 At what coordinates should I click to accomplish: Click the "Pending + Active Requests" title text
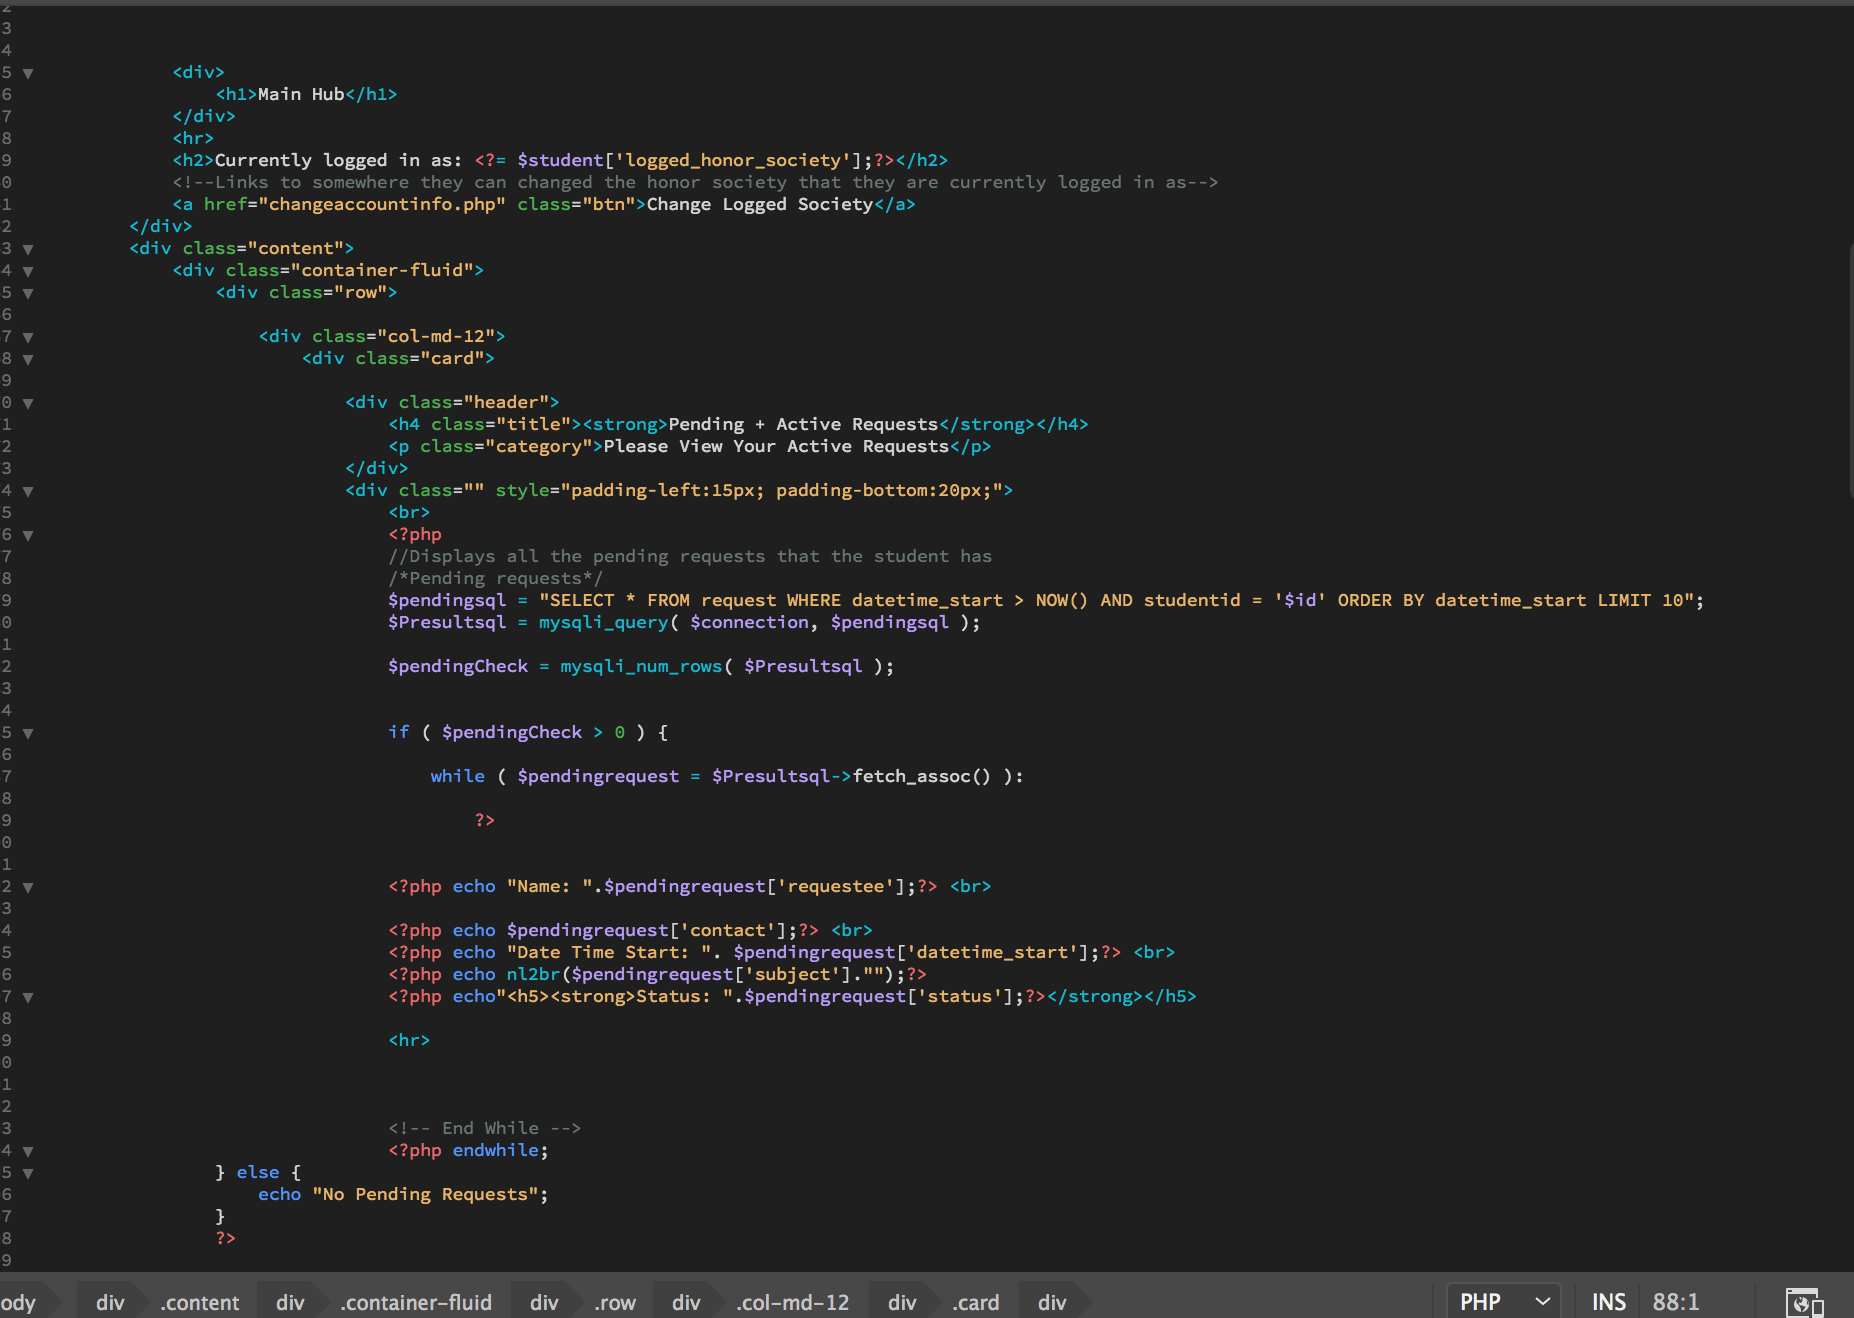[803, 424]
